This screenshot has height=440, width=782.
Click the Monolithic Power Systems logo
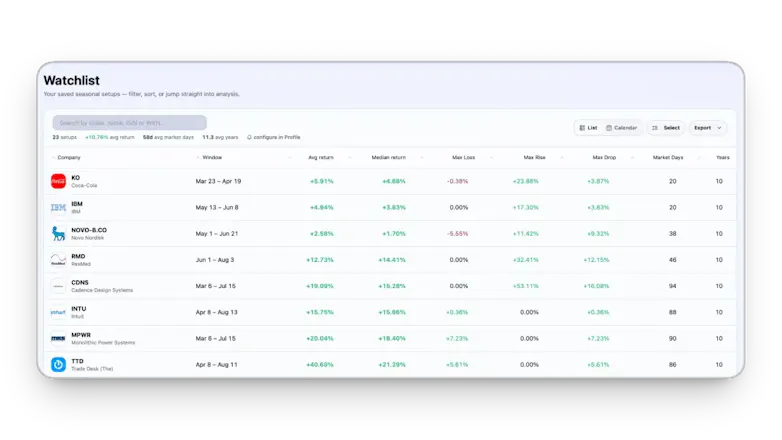pos(58,339)
